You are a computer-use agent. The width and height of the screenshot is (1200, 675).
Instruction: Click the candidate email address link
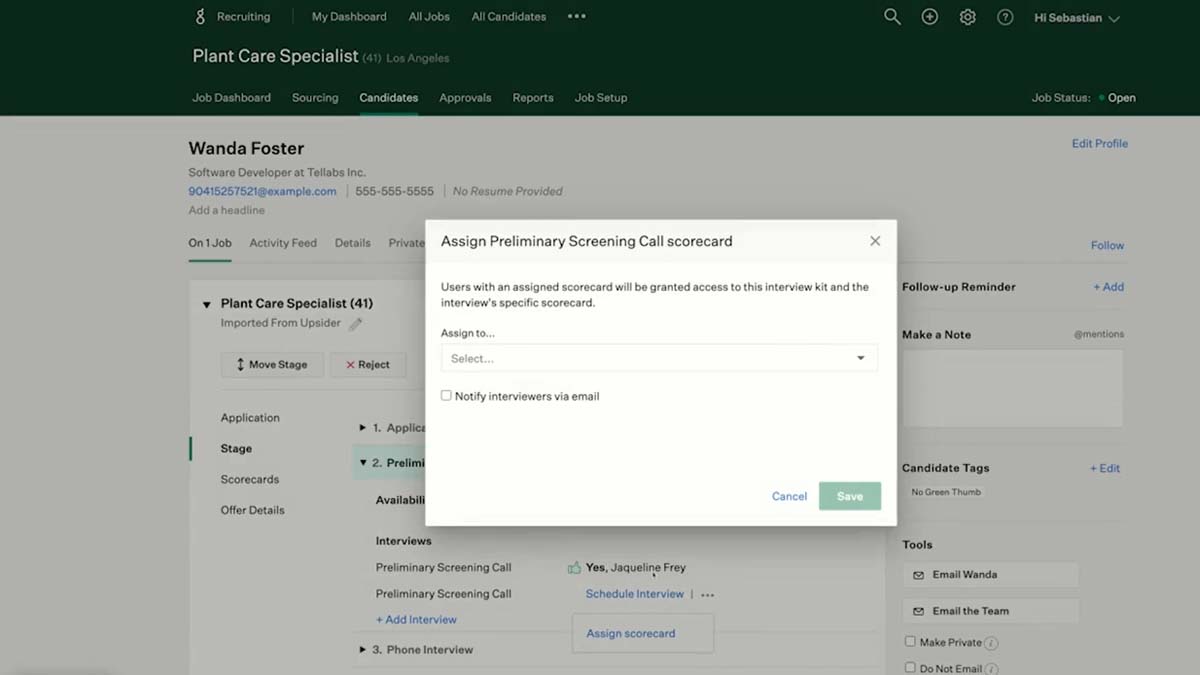tap(263, 192)
